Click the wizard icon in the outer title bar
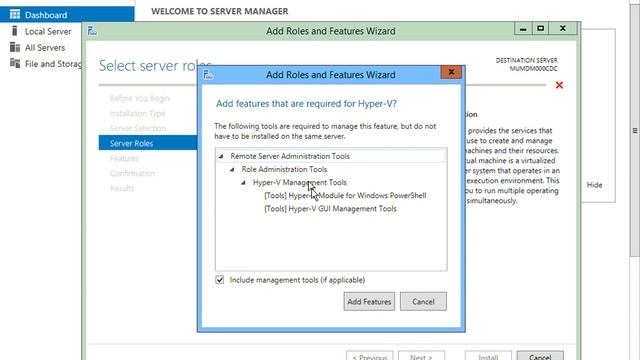 (x=92, y=31)
